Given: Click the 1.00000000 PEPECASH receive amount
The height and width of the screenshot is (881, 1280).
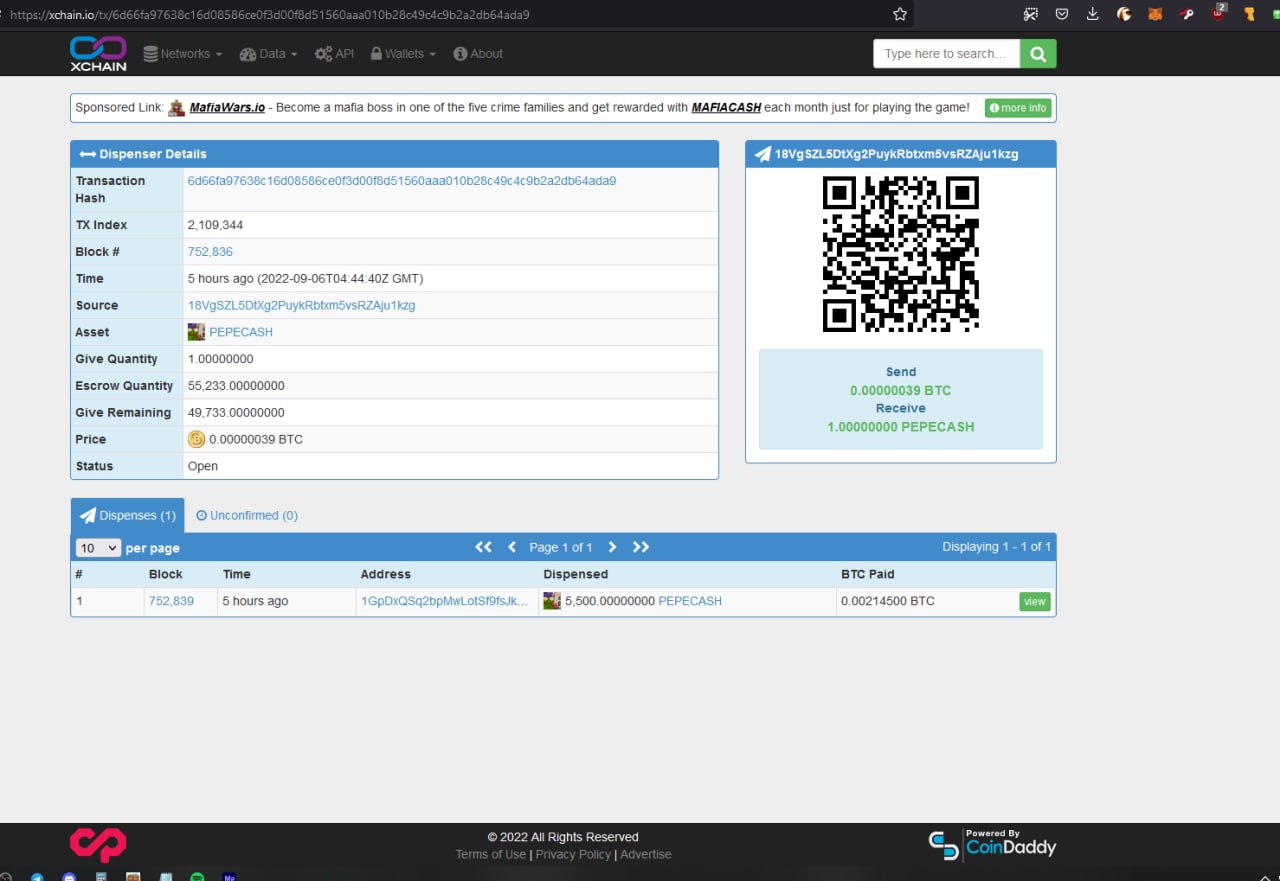Looking at the screenshot, I should 900,426.
